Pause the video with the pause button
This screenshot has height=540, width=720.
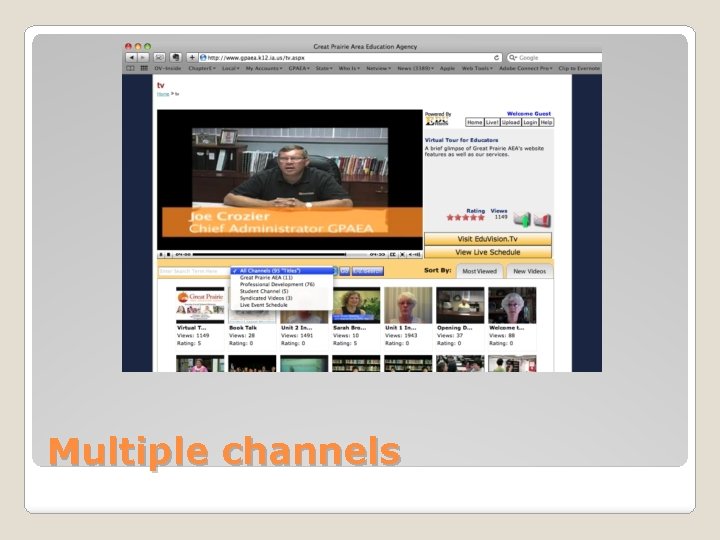[161, 254]
